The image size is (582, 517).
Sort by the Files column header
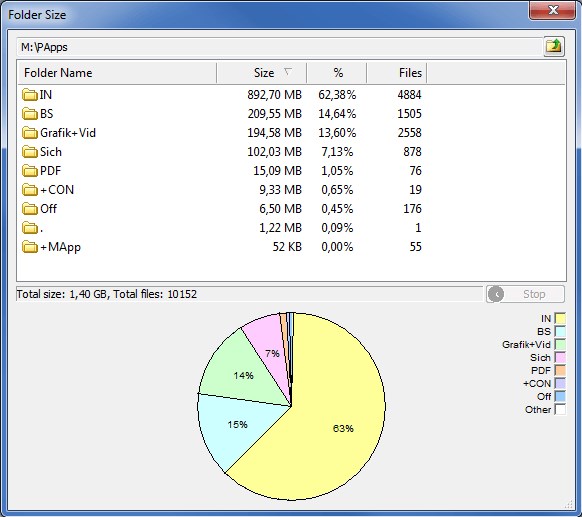pyautogui.click(x=397, y=73)
